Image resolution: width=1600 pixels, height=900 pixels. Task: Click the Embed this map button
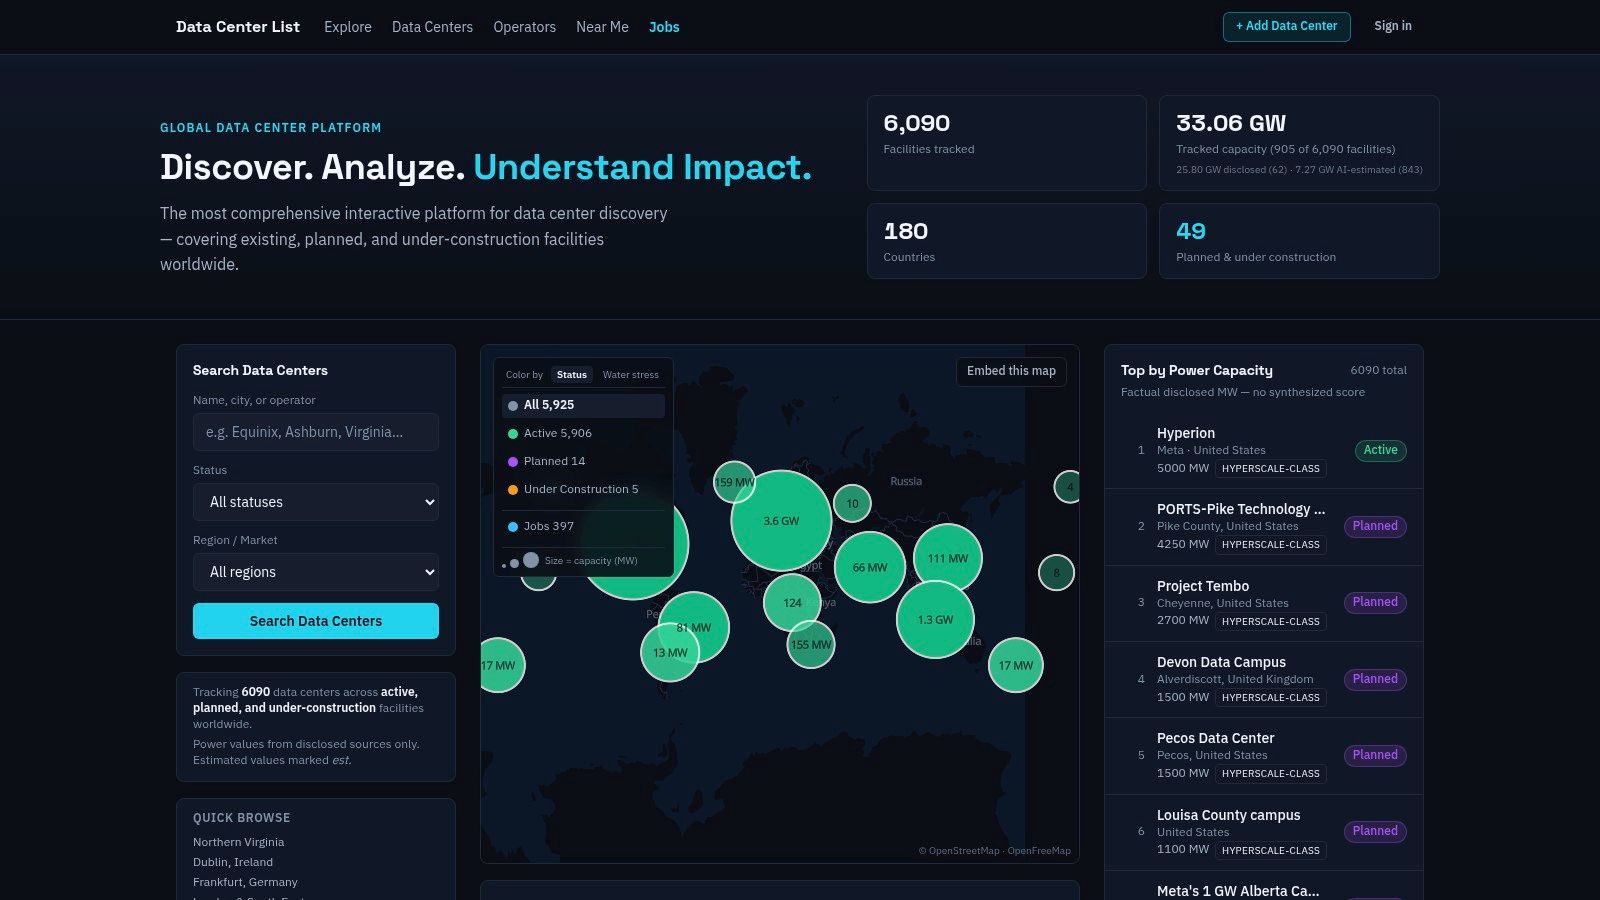pos(1011,371)
